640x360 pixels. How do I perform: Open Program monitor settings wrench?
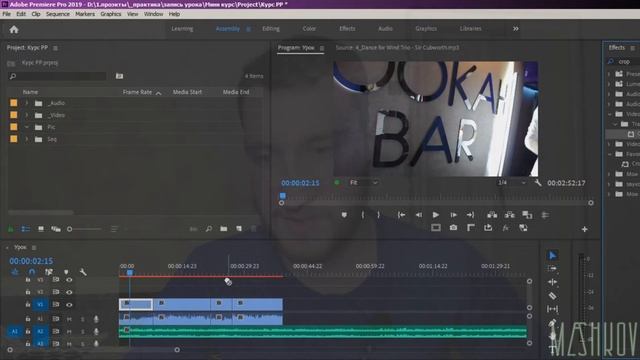click(538, 183)
